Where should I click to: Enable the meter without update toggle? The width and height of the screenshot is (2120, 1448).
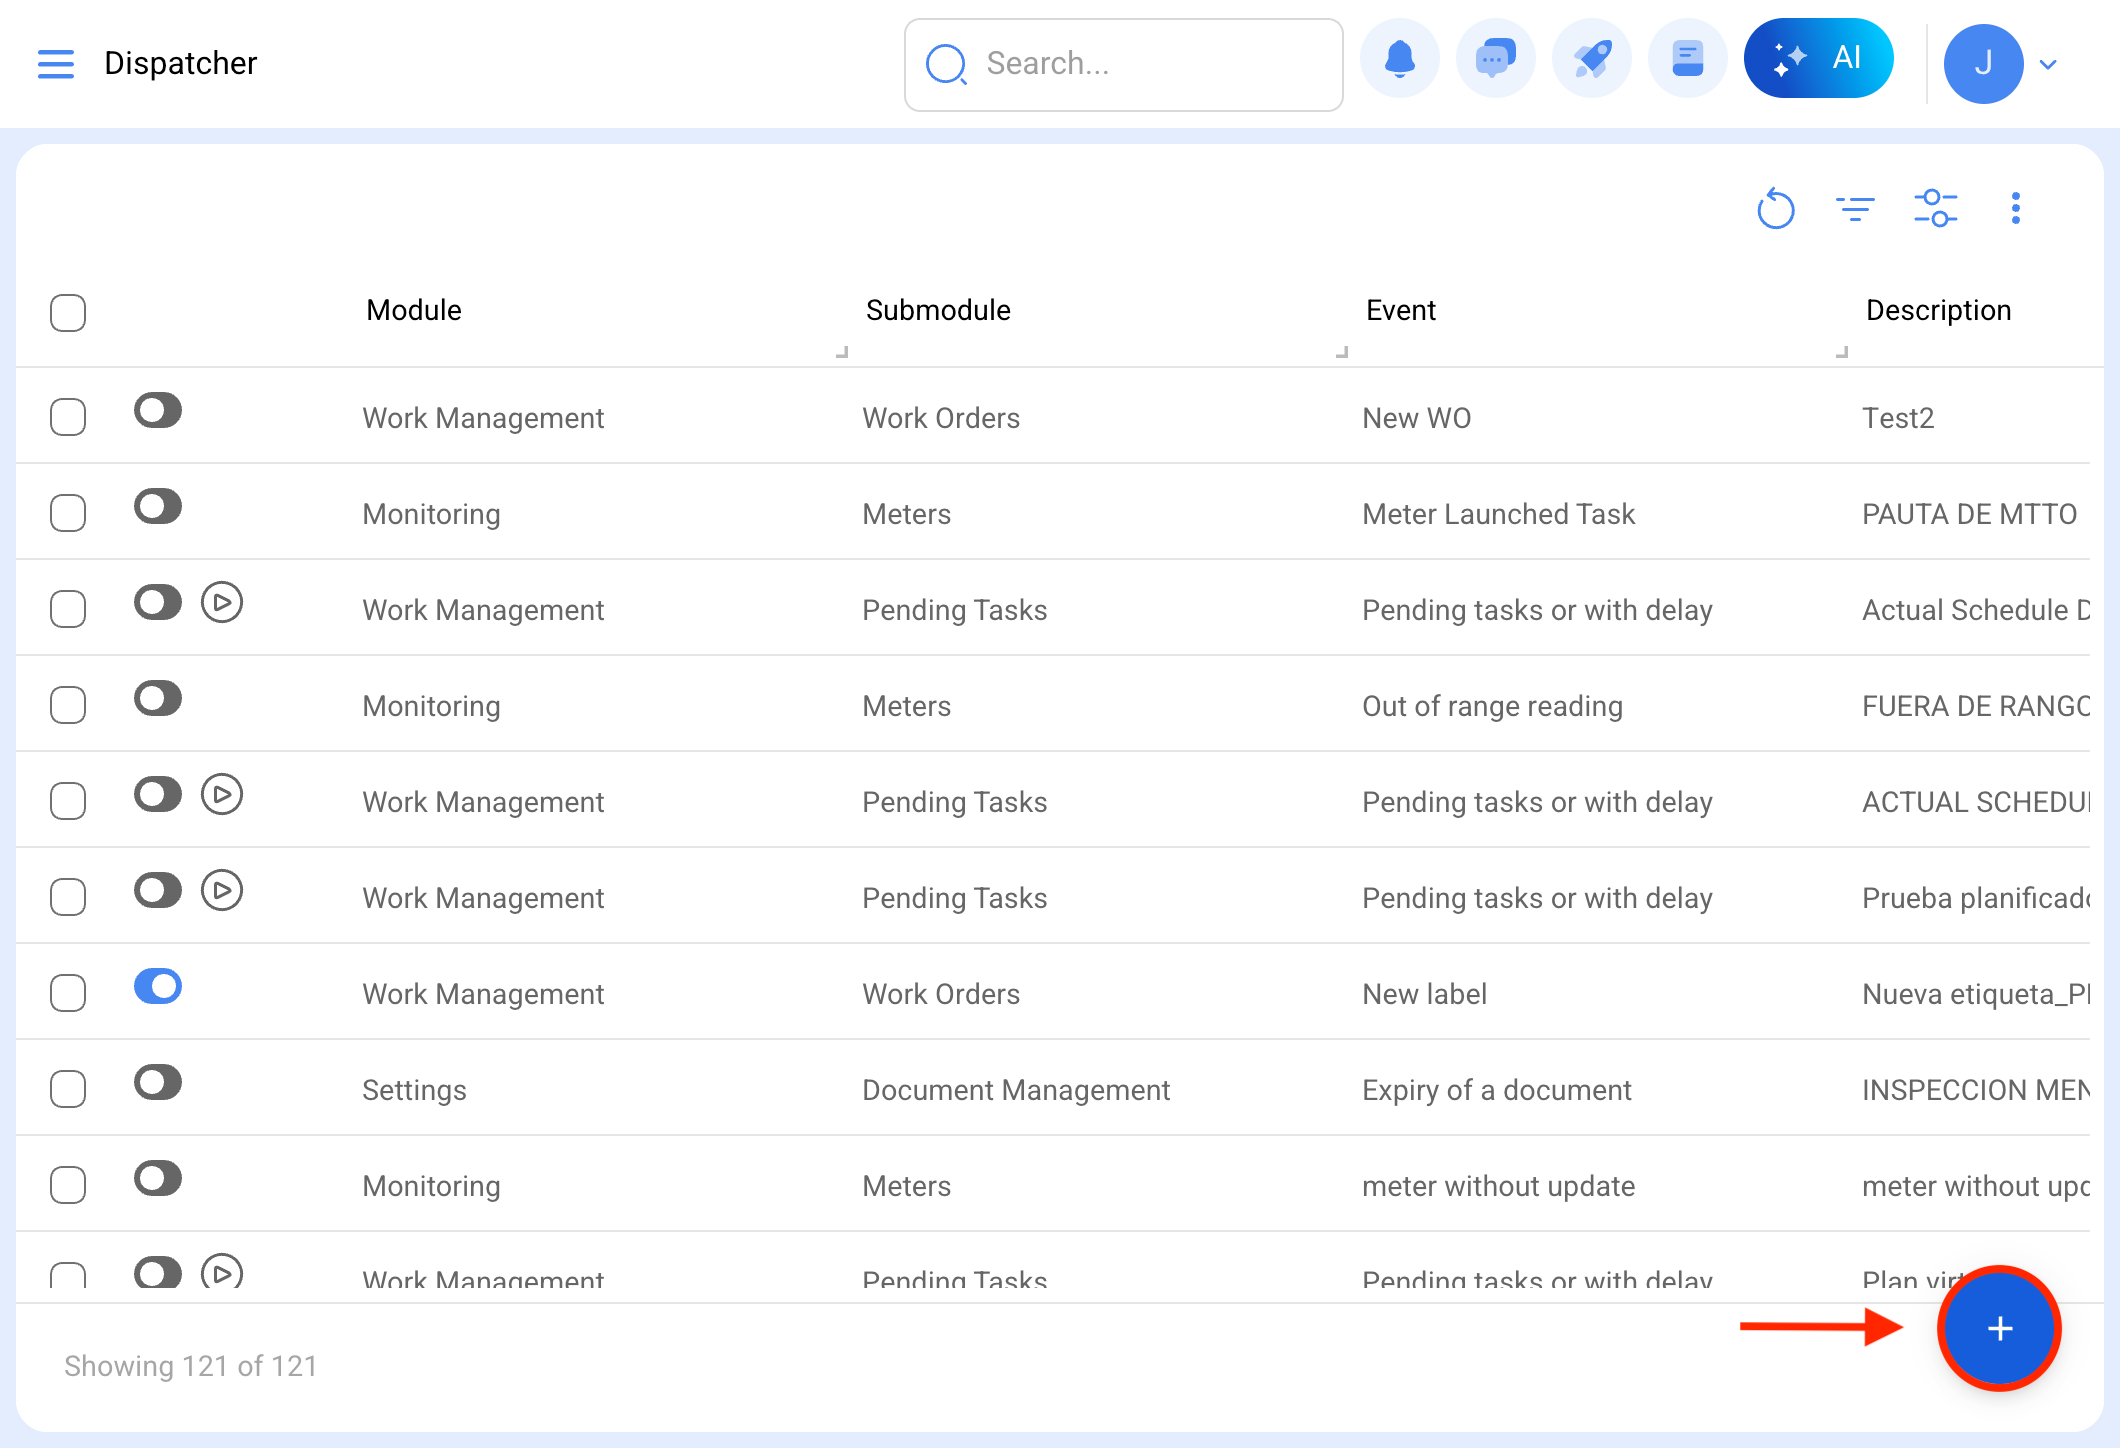(x=158, y=1178)
